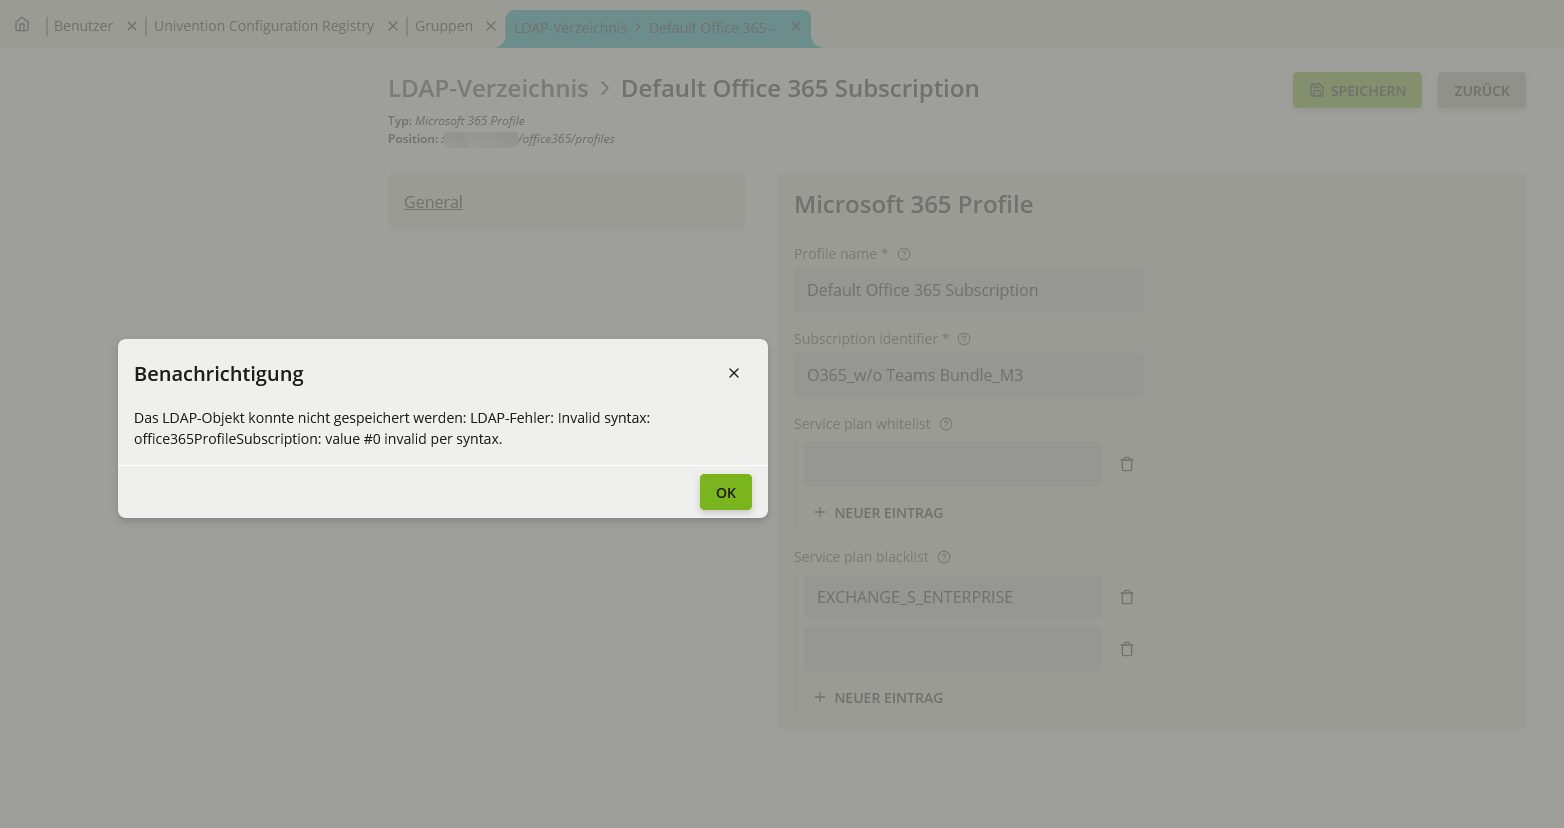This screenshot has width=1564, height=828.
Task: Show help for Service plan blacklist
Action: coord(944,557)
